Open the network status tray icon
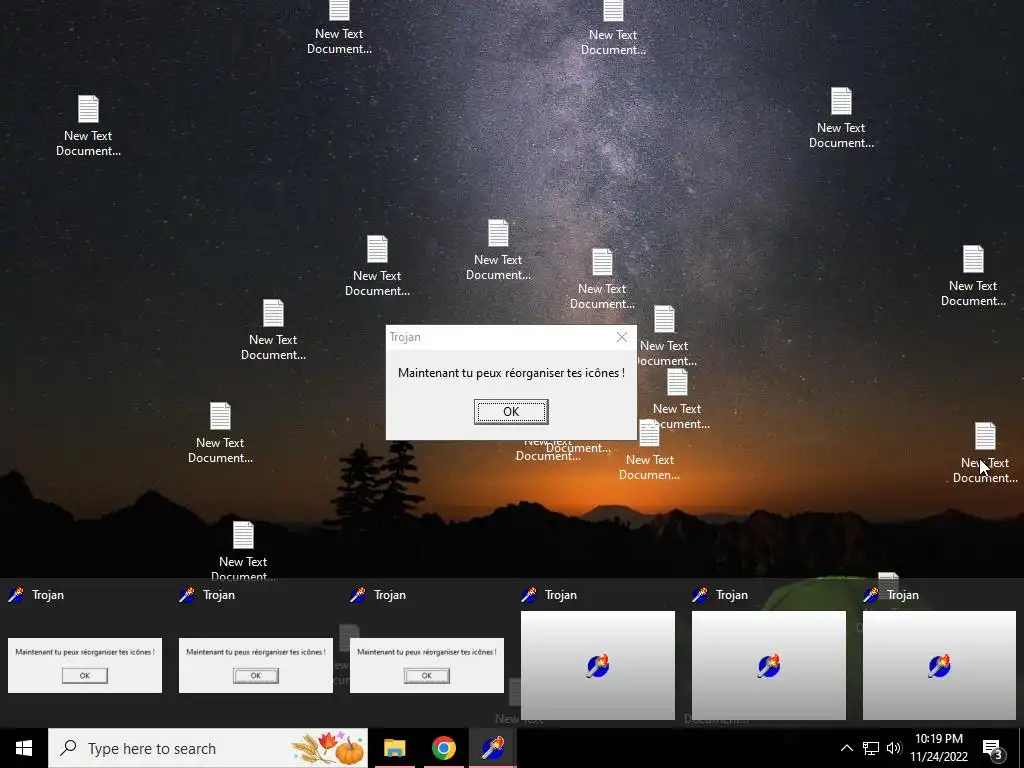 [871, 748]
